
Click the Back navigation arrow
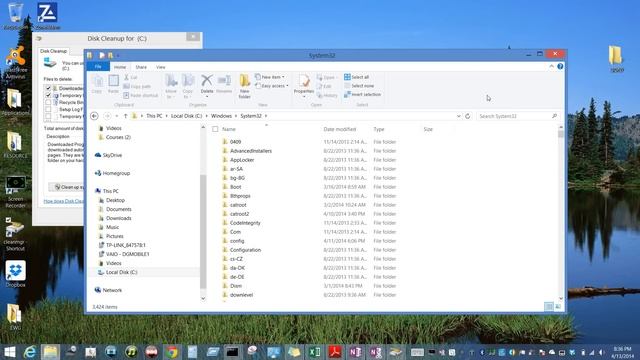click(94, 116)
